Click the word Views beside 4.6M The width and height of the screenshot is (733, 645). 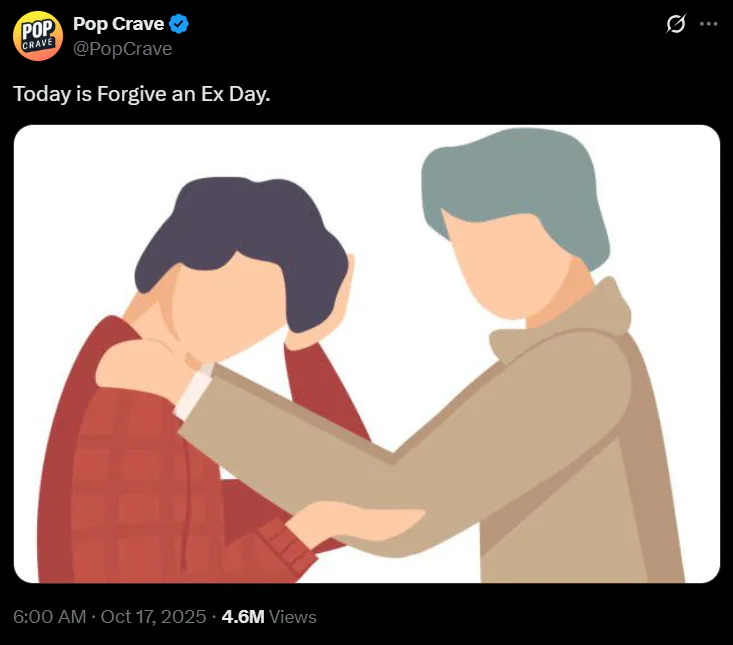click(x=293, y=616)
